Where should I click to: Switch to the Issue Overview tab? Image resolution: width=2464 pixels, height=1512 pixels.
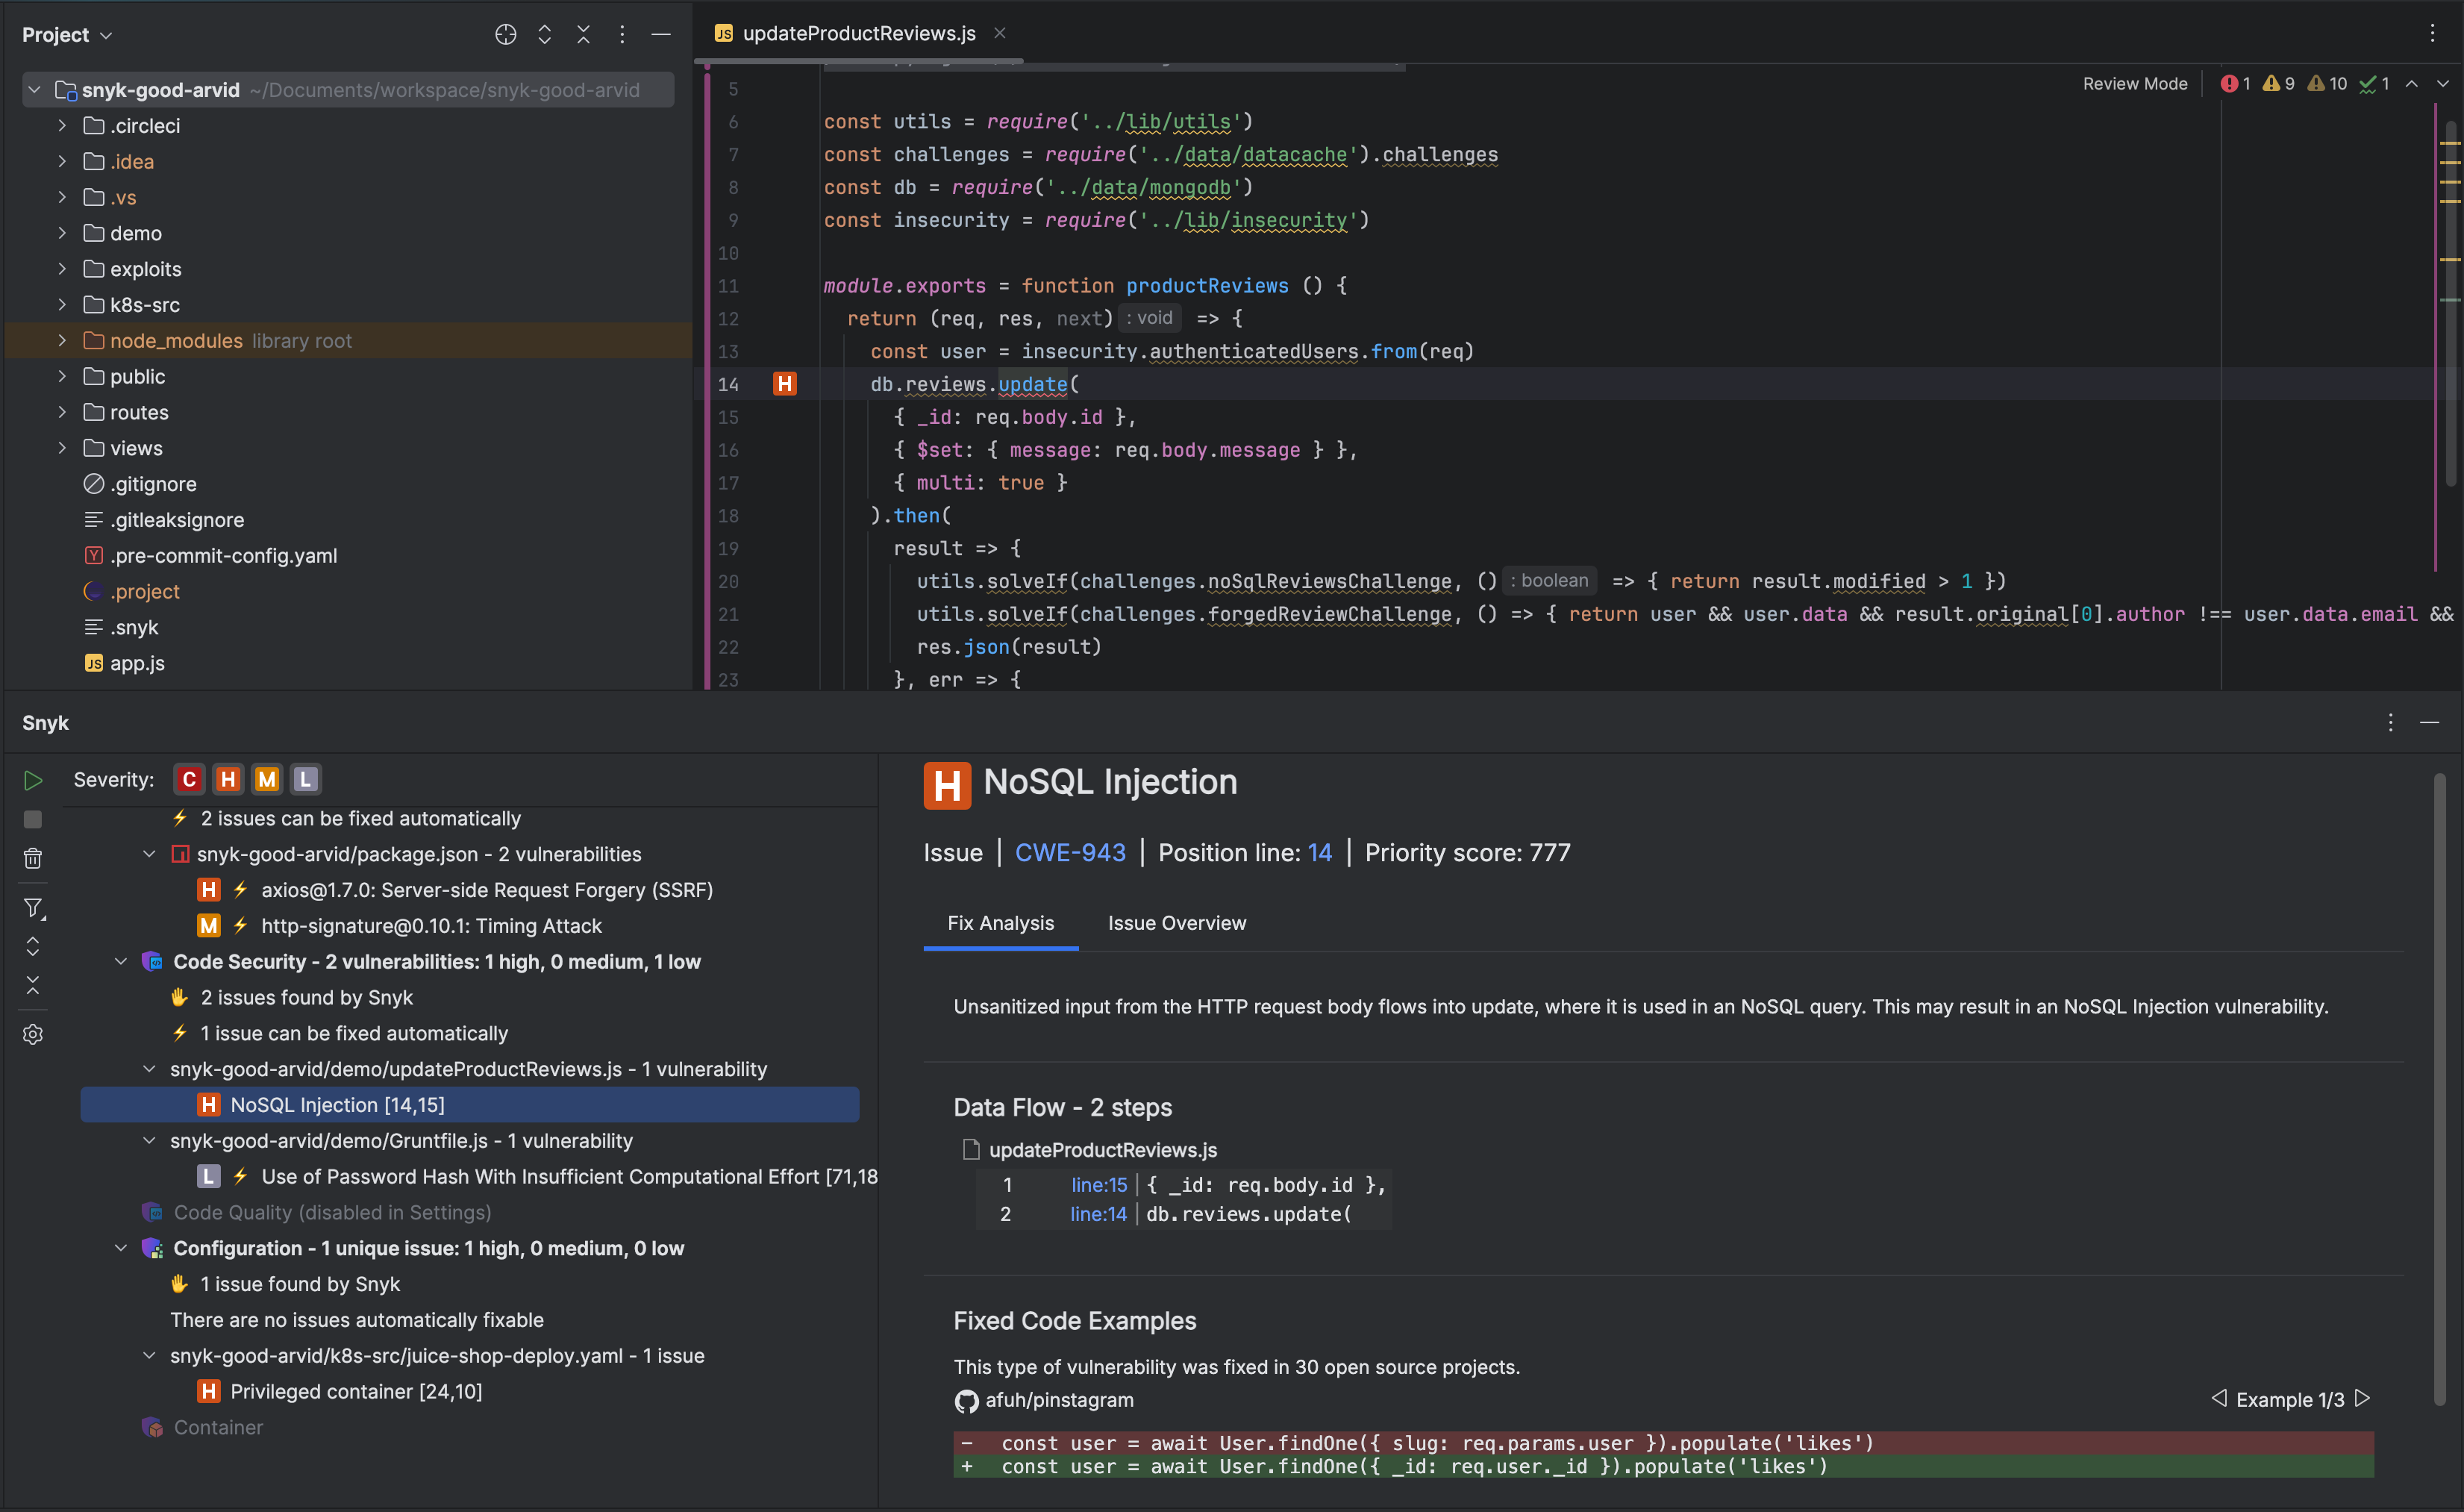coord(1176,923)
